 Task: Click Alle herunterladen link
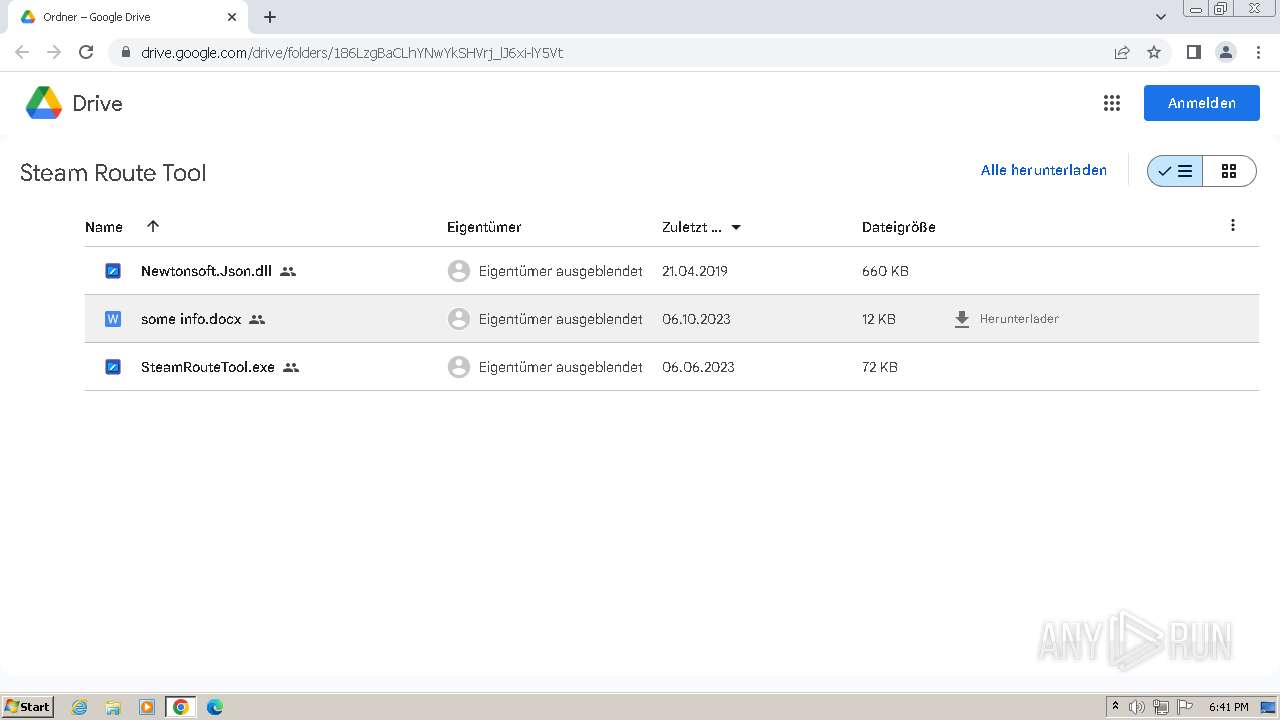(1043, 170)
